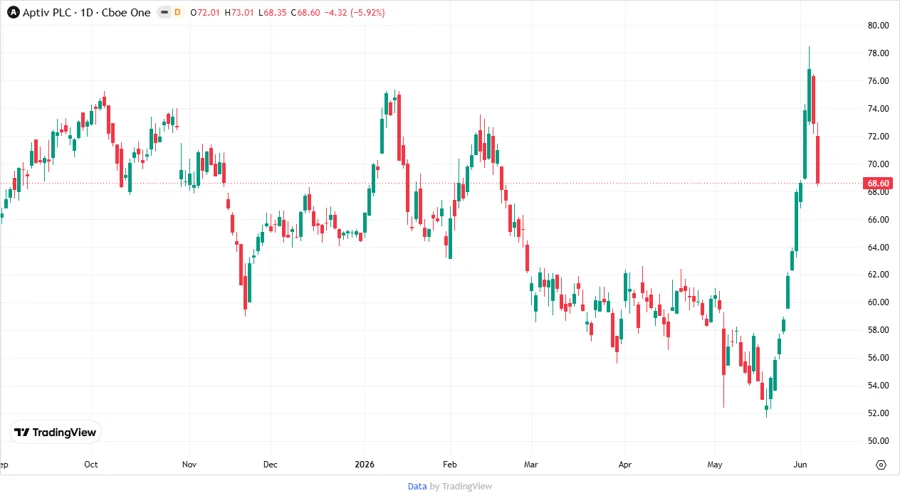
Task: Click the 52.00 price axis label
Action: [878, 413]
